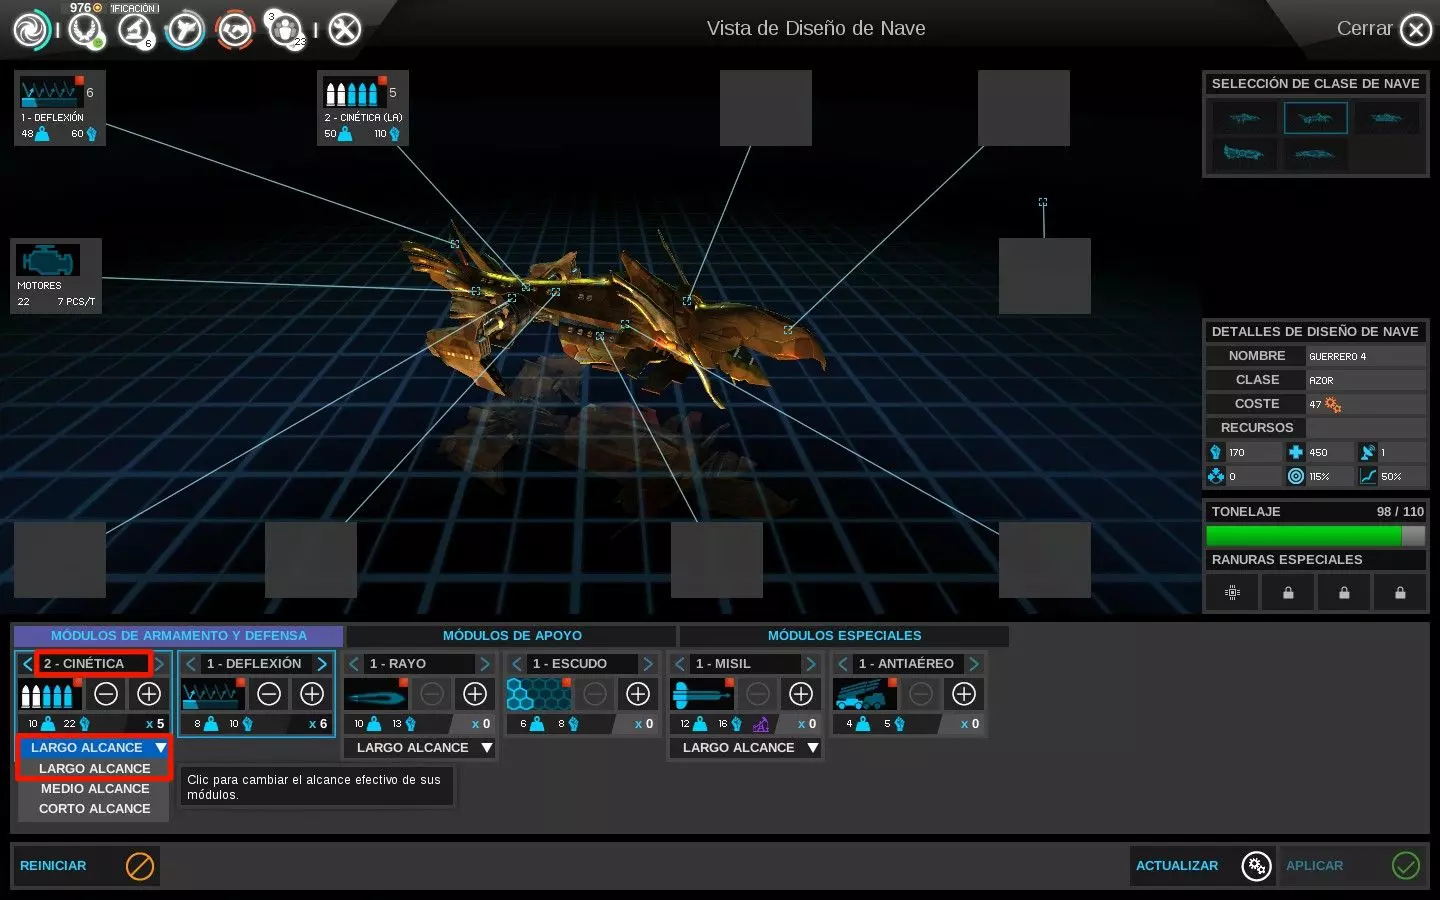The width and height of the screenshot is (1440, 900).
Task: Collapse the Cinética Largo Alcance dropdown header
Action: click(94, 748)
